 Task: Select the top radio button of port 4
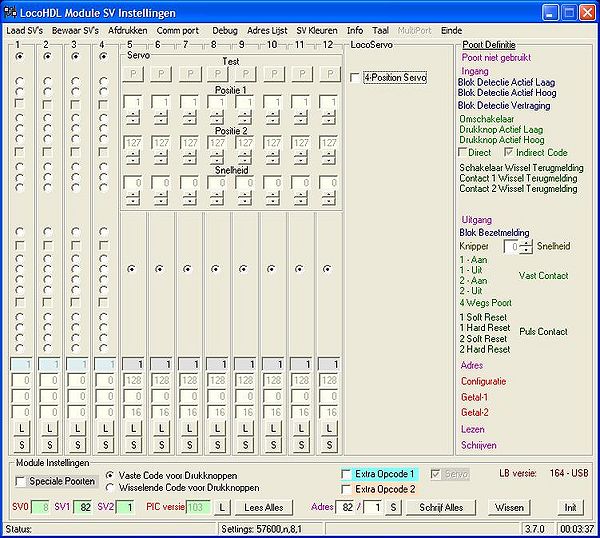(x=103, y=56)
